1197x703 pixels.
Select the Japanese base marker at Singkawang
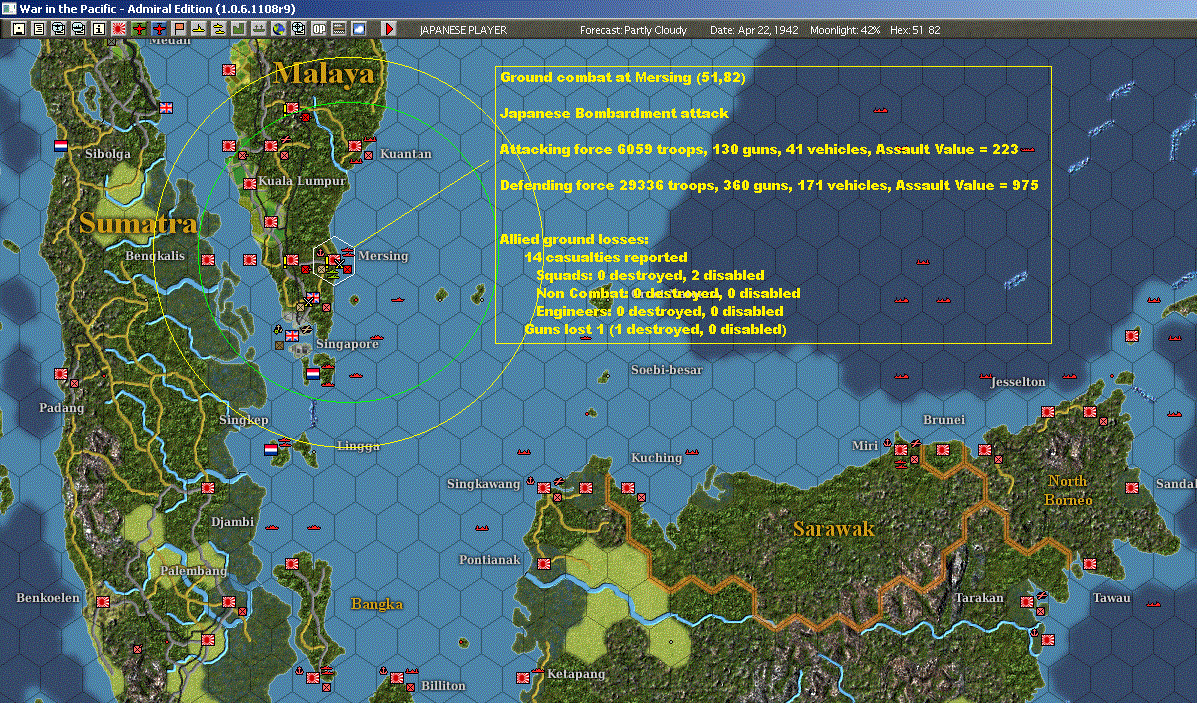[x=544, y=488]
